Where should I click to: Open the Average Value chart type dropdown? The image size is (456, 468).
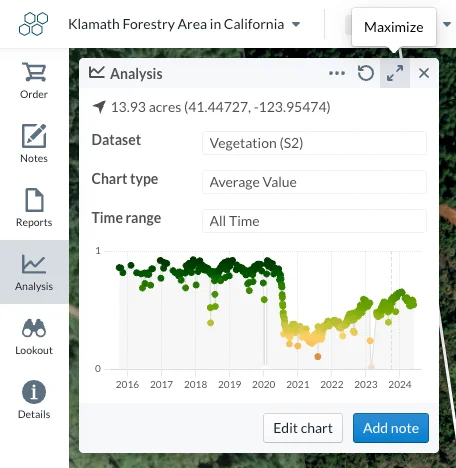pos(314,182)
